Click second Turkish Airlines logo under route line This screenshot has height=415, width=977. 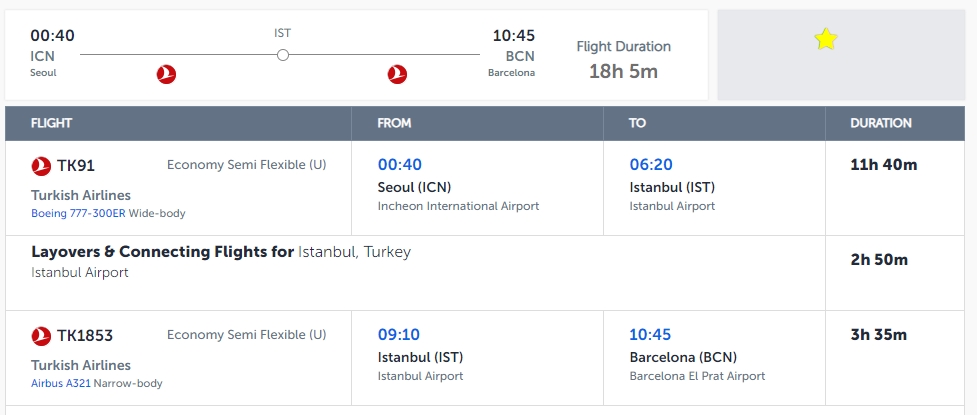point(397,74)
